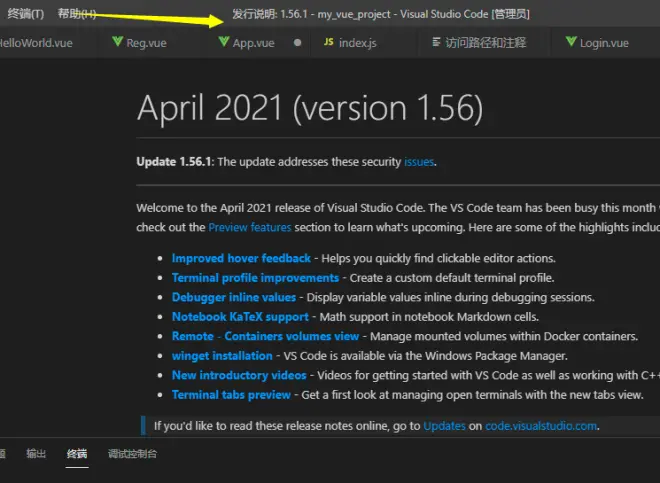Switch to the Login.vue tab
Screen dimensions: 660x483
pyautogui.click(x=604, y=43)
